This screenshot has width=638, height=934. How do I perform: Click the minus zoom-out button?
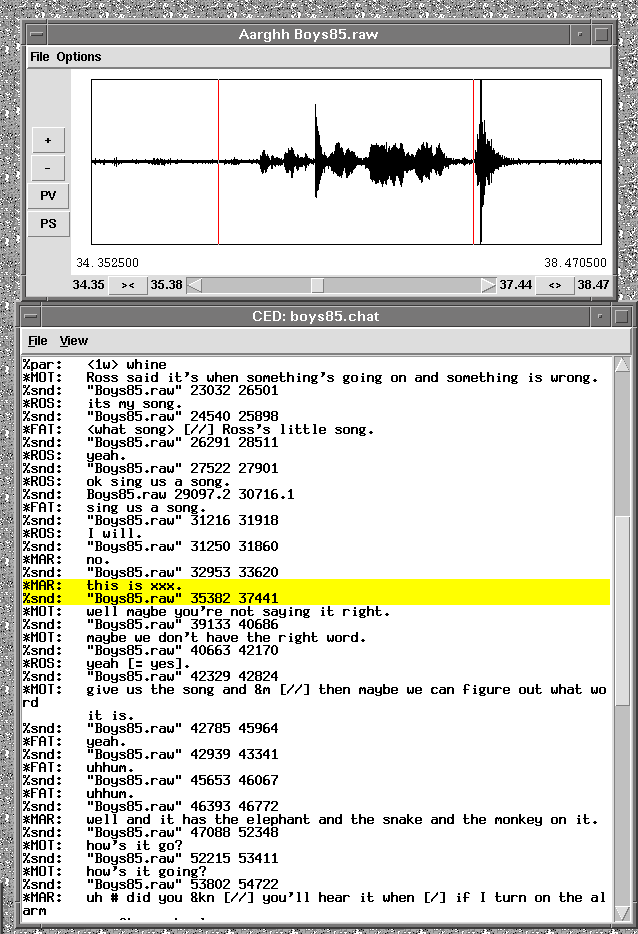point(48,168)
